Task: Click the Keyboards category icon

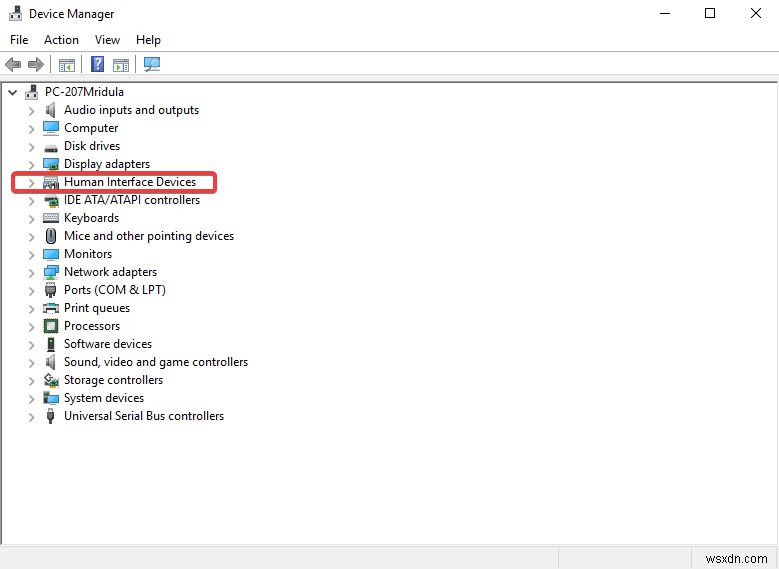Action: [51, 218]
